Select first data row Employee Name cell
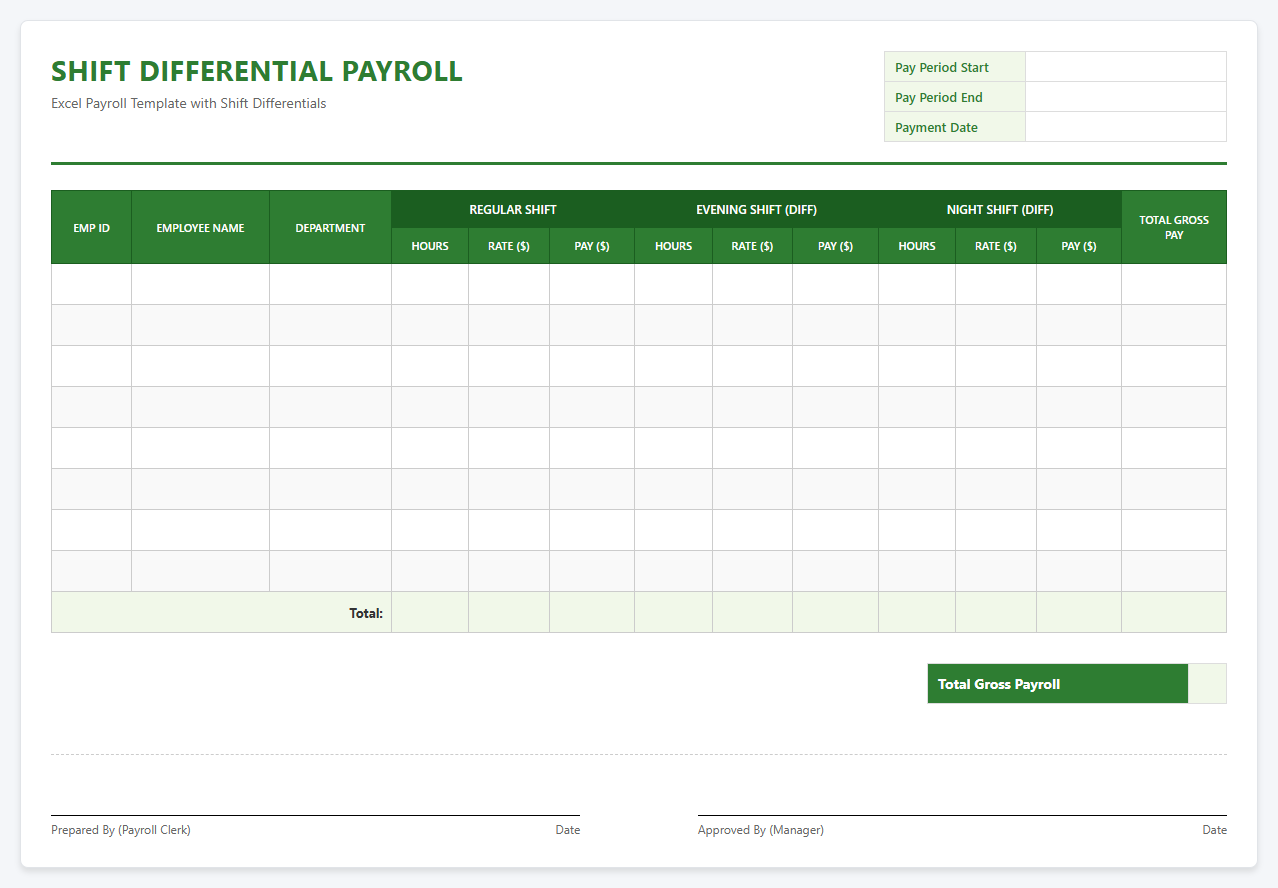This screenshot has height=888, width=1278. [x=200, y=284]
